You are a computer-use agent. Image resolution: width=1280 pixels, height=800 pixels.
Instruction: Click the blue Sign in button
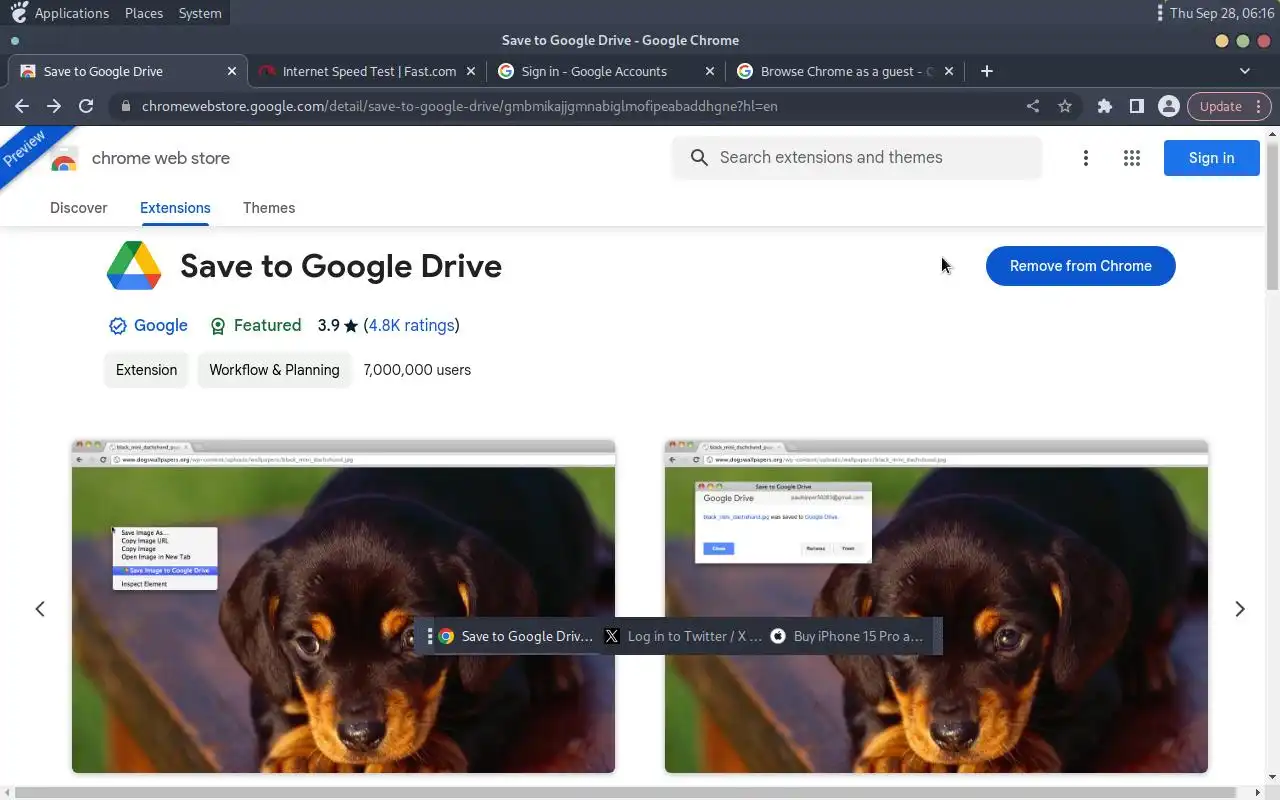coord(1211,158)
